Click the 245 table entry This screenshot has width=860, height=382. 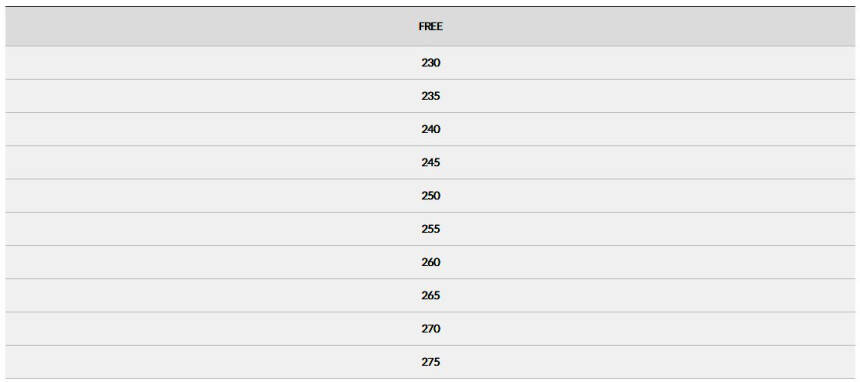pyautogui.click(x=431, y=162)
